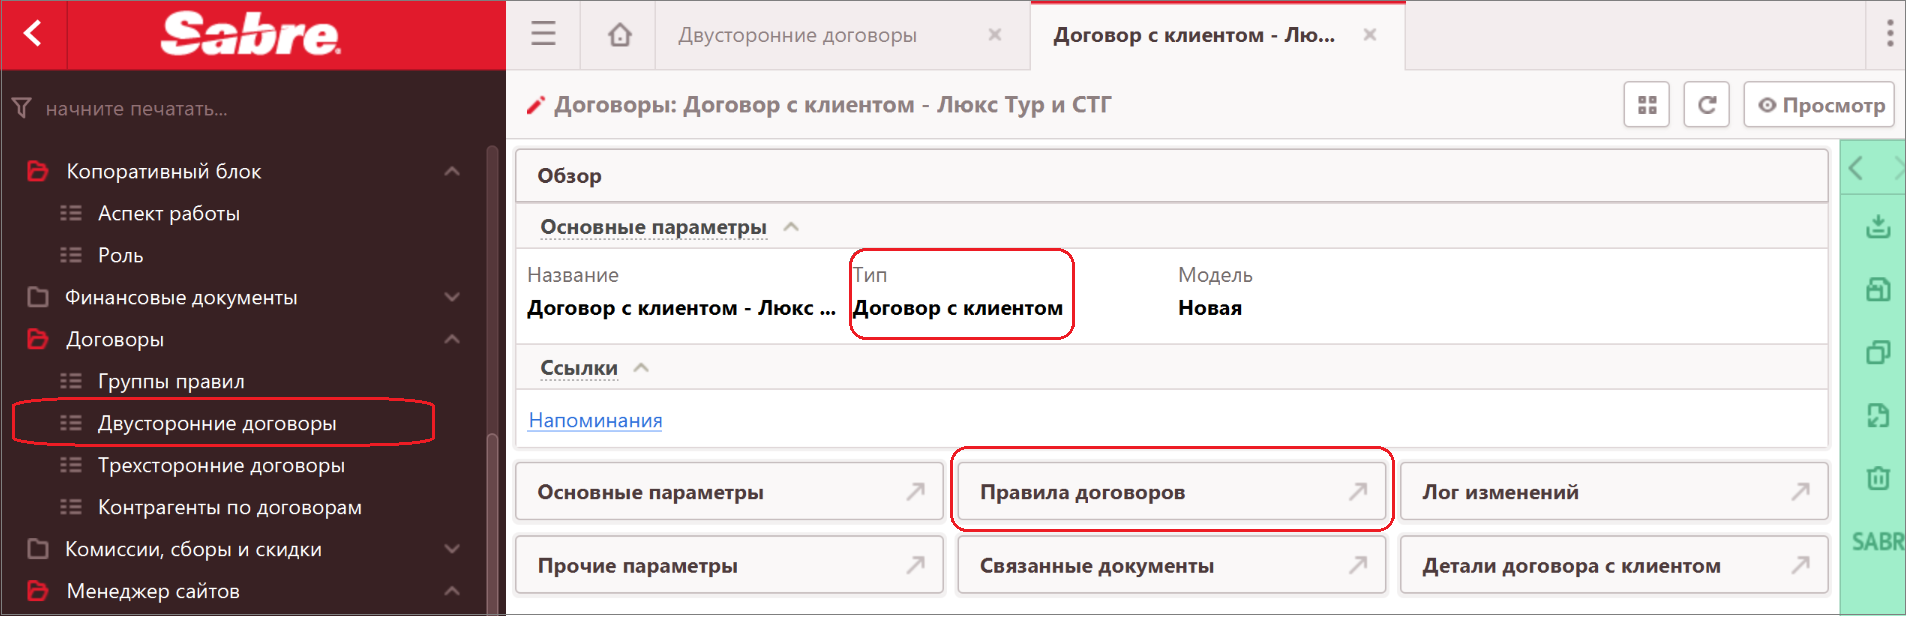
Task: Click the trash delete icon in green sidebar
Action: click(1877, 478)
